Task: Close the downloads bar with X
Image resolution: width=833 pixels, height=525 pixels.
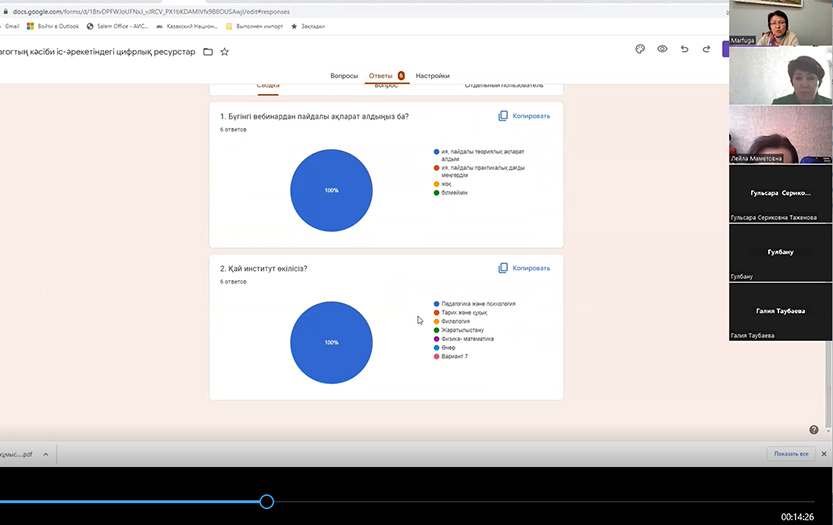Action: pos(824,453)
